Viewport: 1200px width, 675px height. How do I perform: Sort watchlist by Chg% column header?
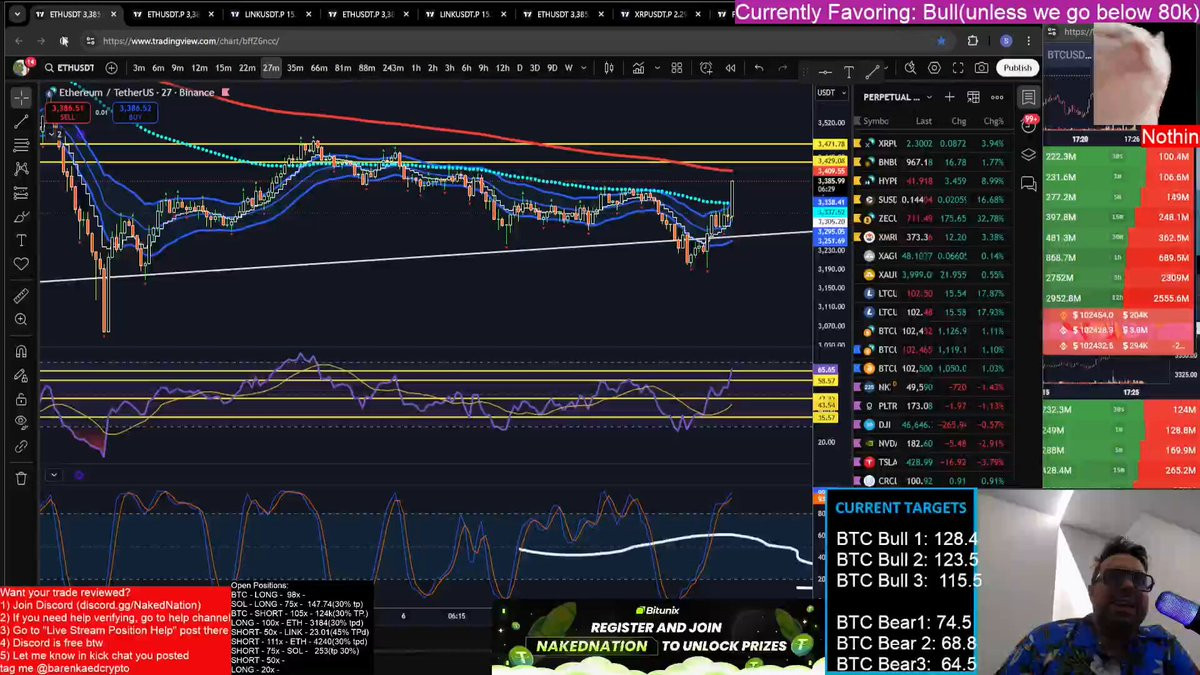[x=993, y=121]
